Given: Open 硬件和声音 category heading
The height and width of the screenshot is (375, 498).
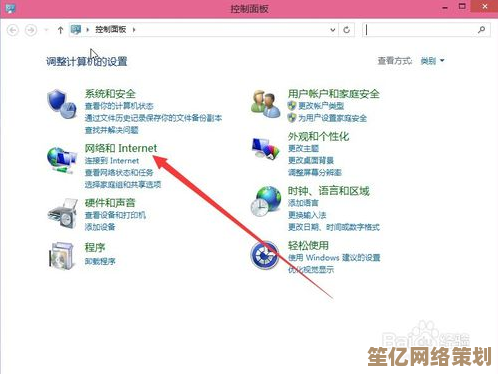Looking at the screenshot, I should tap(110, 203).
